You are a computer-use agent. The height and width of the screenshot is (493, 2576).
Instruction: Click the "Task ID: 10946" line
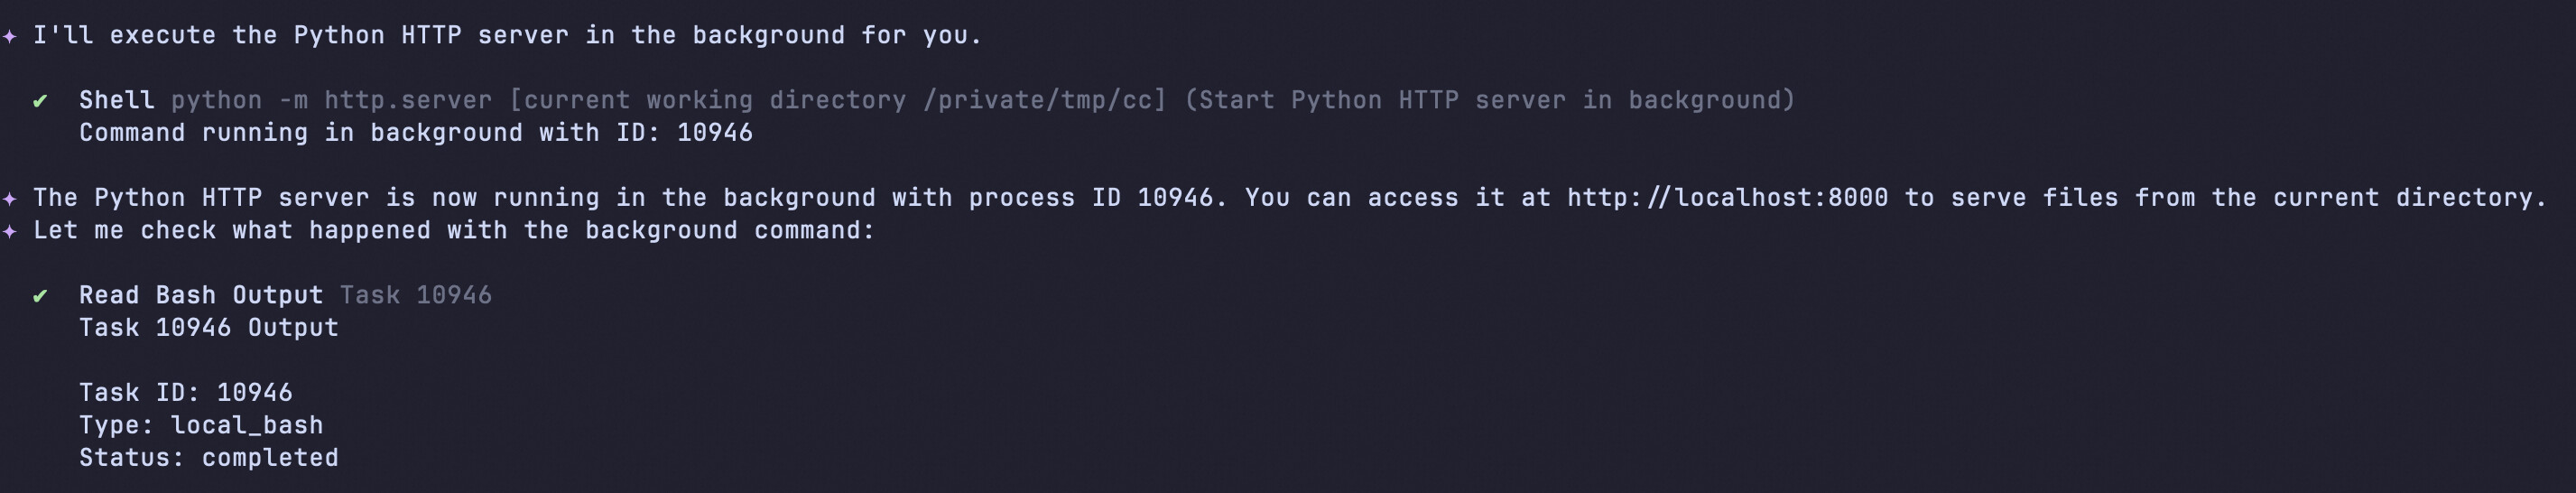(185, 393)
